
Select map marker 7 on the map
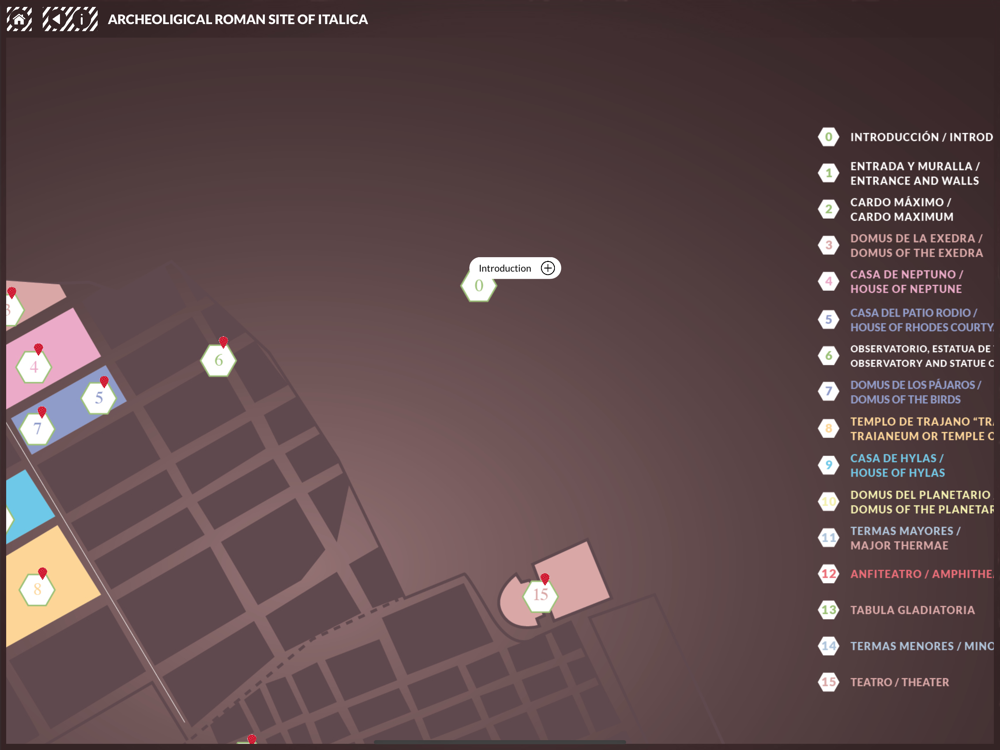click(x=37, y=429)
